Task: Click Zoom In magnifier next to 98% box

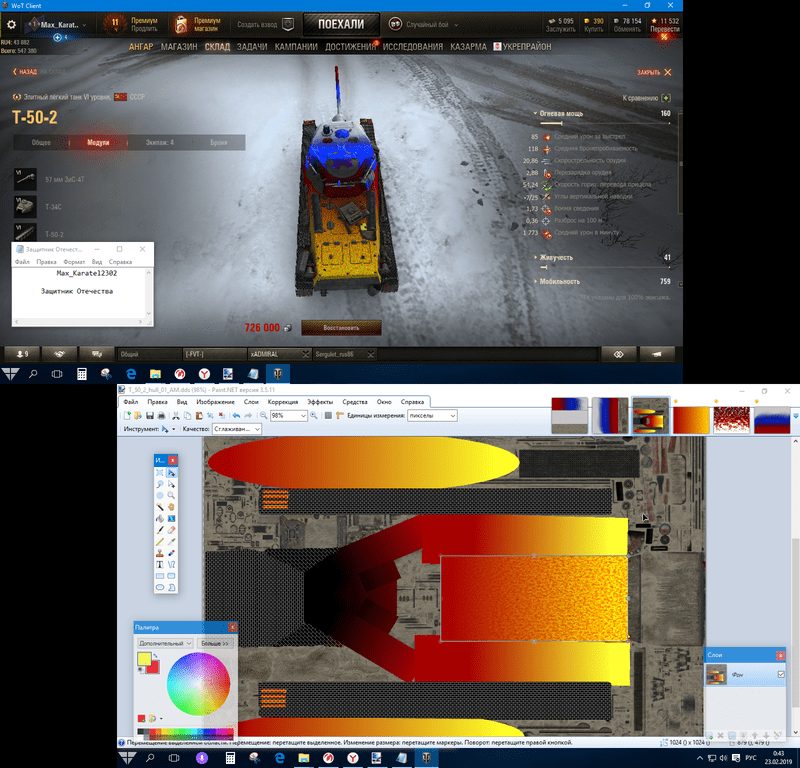Action: click(313, 415)
